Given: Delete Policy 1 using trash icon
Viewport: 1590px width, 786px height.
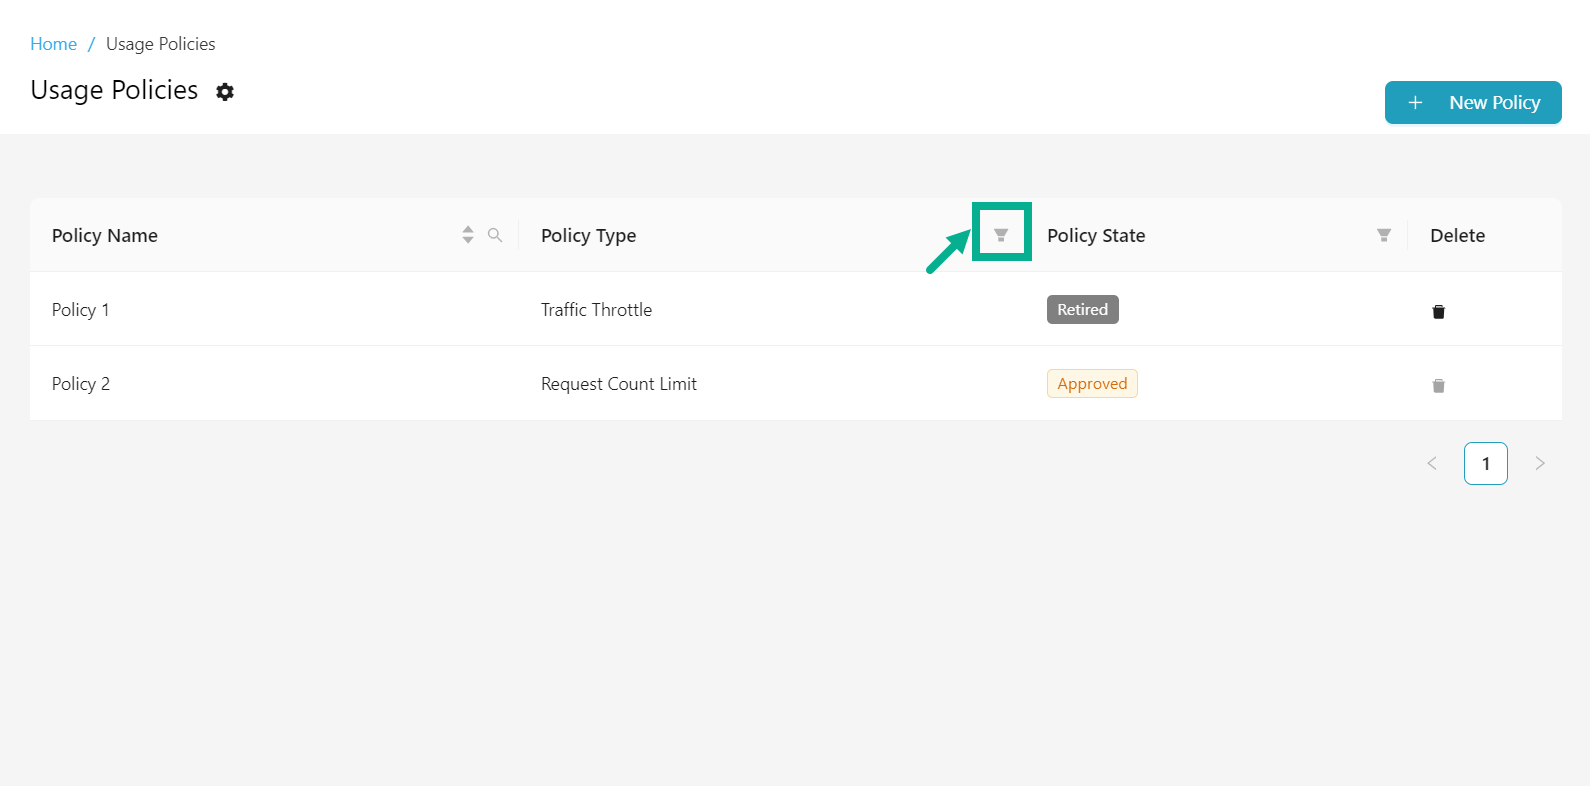Looking at the screenshot, I should point(1438,311).
